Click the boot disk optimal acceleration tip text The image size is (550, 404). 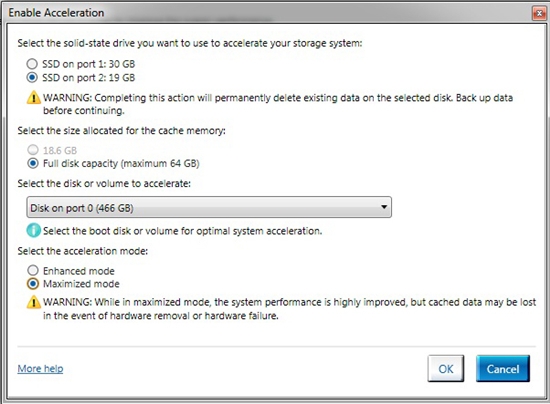(182, 231)
